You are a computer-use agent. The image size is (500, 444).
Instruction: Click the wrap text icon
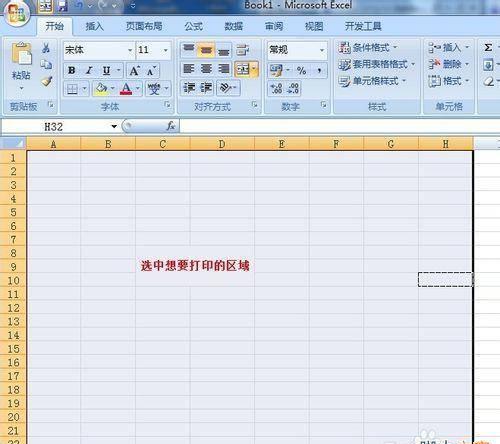[x=243, y=50]
